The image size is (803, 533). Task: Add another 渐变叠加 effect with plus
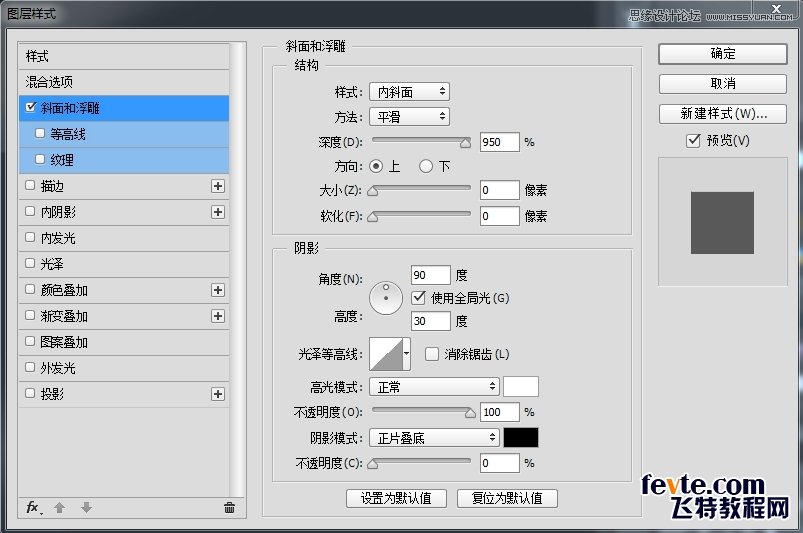pyautogui.click(x=218, y=316)
